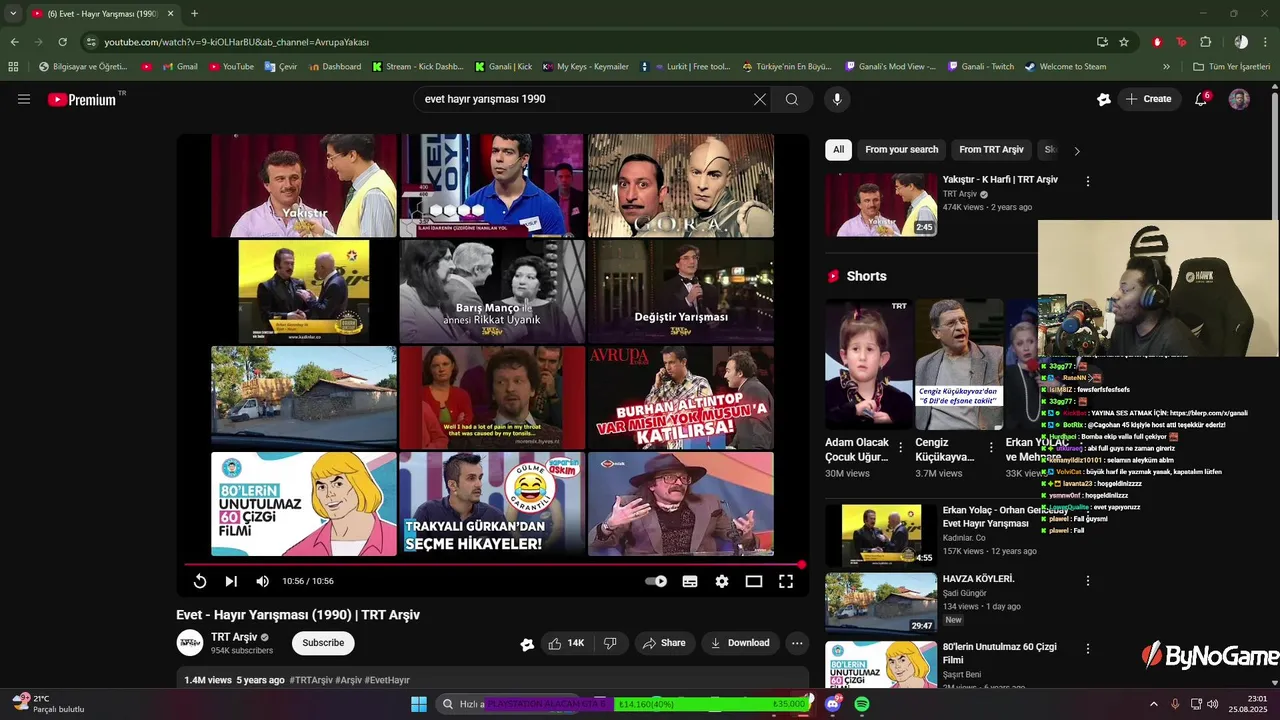1280x720 pixels.
Task: Subscribe to TRT Arşiv
Action: point(323,643)
